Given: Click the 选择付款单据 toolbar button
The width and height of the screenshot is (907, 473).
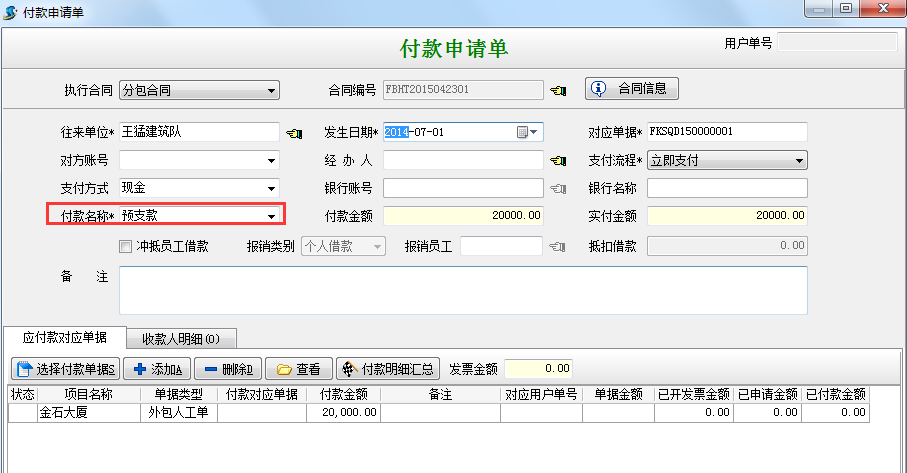Looking at the screenshot, I should 66,369.
